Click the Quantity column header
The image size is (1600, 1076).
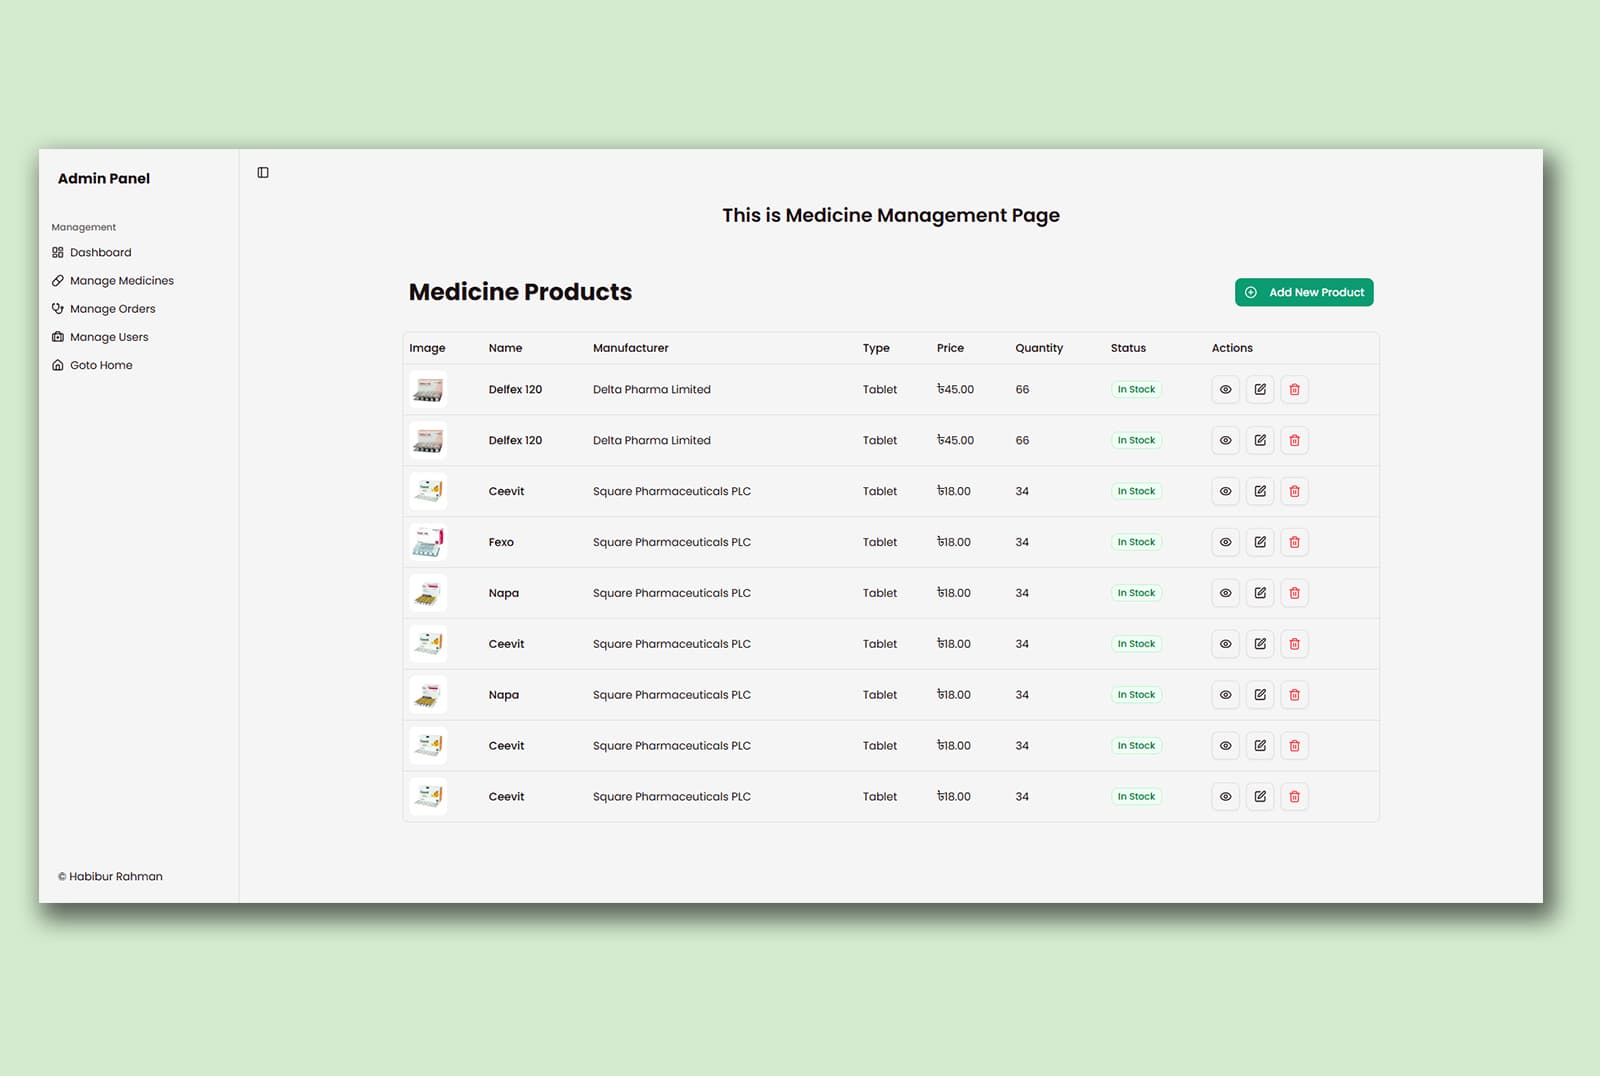click(1039, 348)
